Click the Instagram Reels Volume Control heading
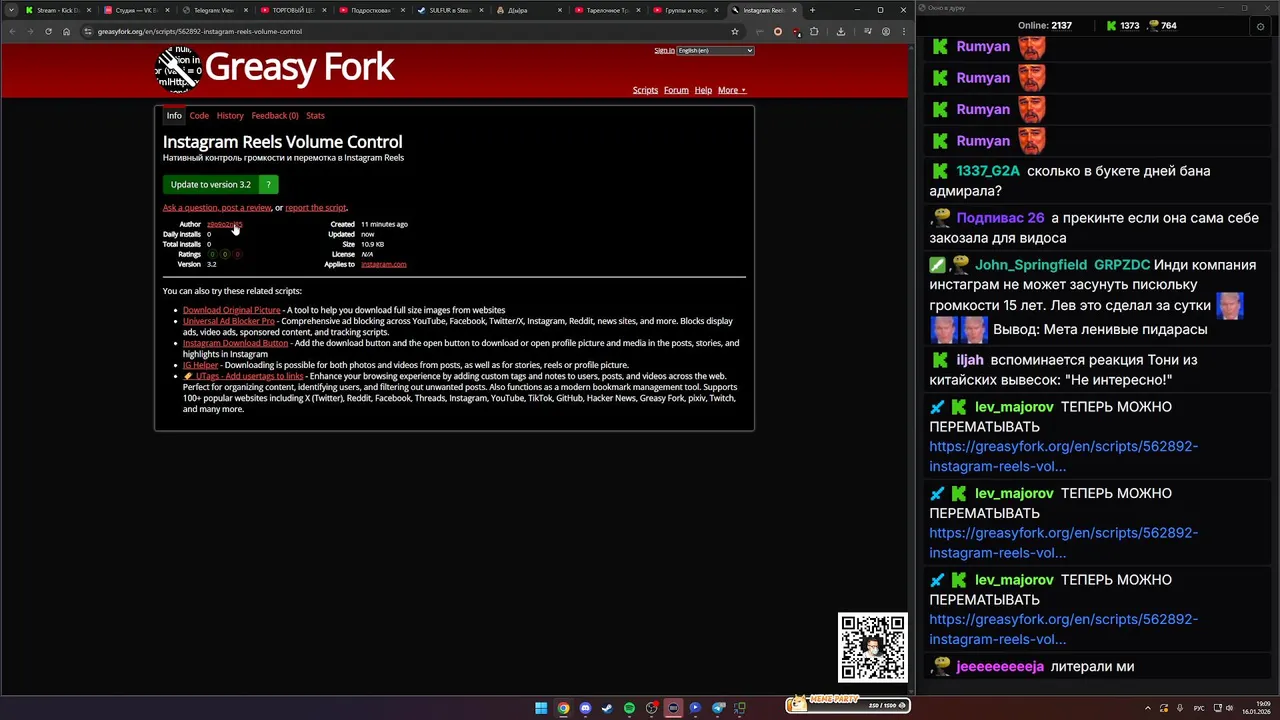Viewport: 1280px width, 720px height. tap(282, 142)
